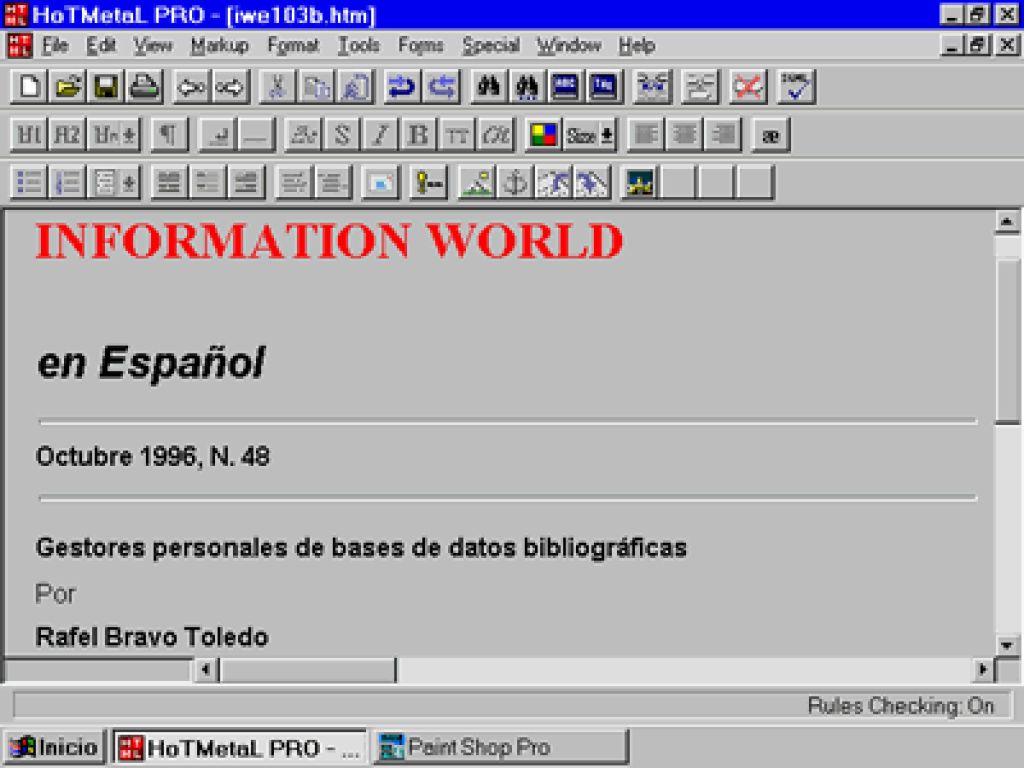Open the View menu
The width and height of the screenshot is (1024, 768).
[x=153, y=46]
